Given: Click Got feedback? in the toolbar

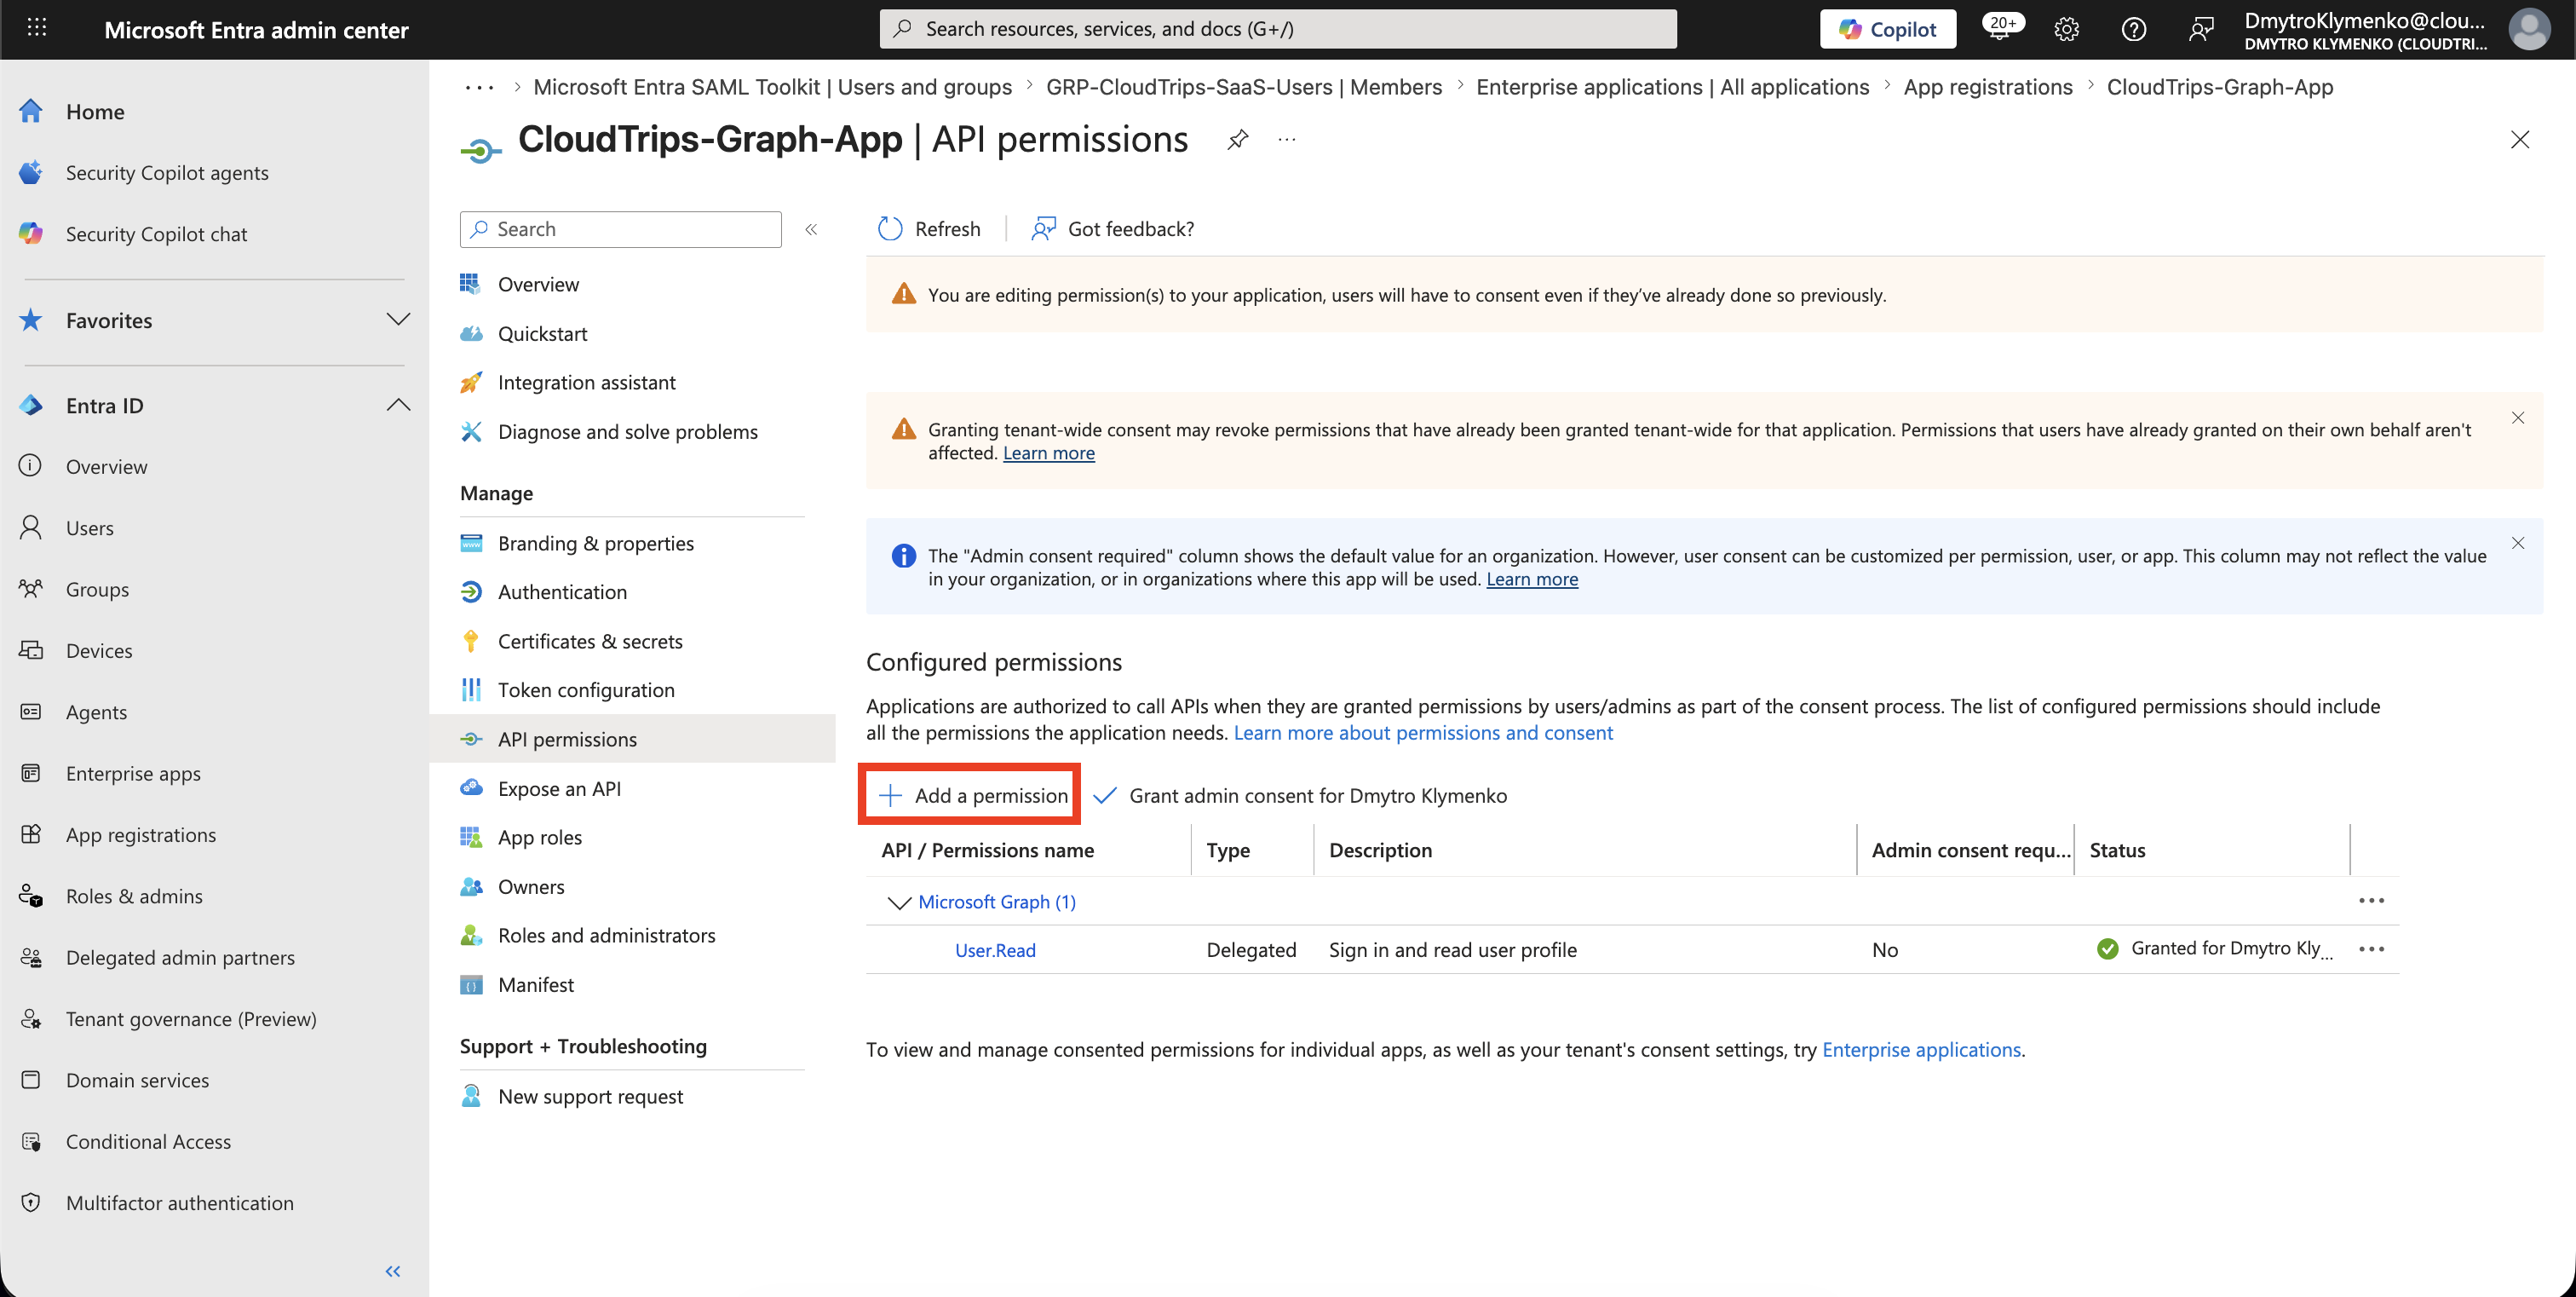Looking at the screenshot, I should coord(1113,229).
